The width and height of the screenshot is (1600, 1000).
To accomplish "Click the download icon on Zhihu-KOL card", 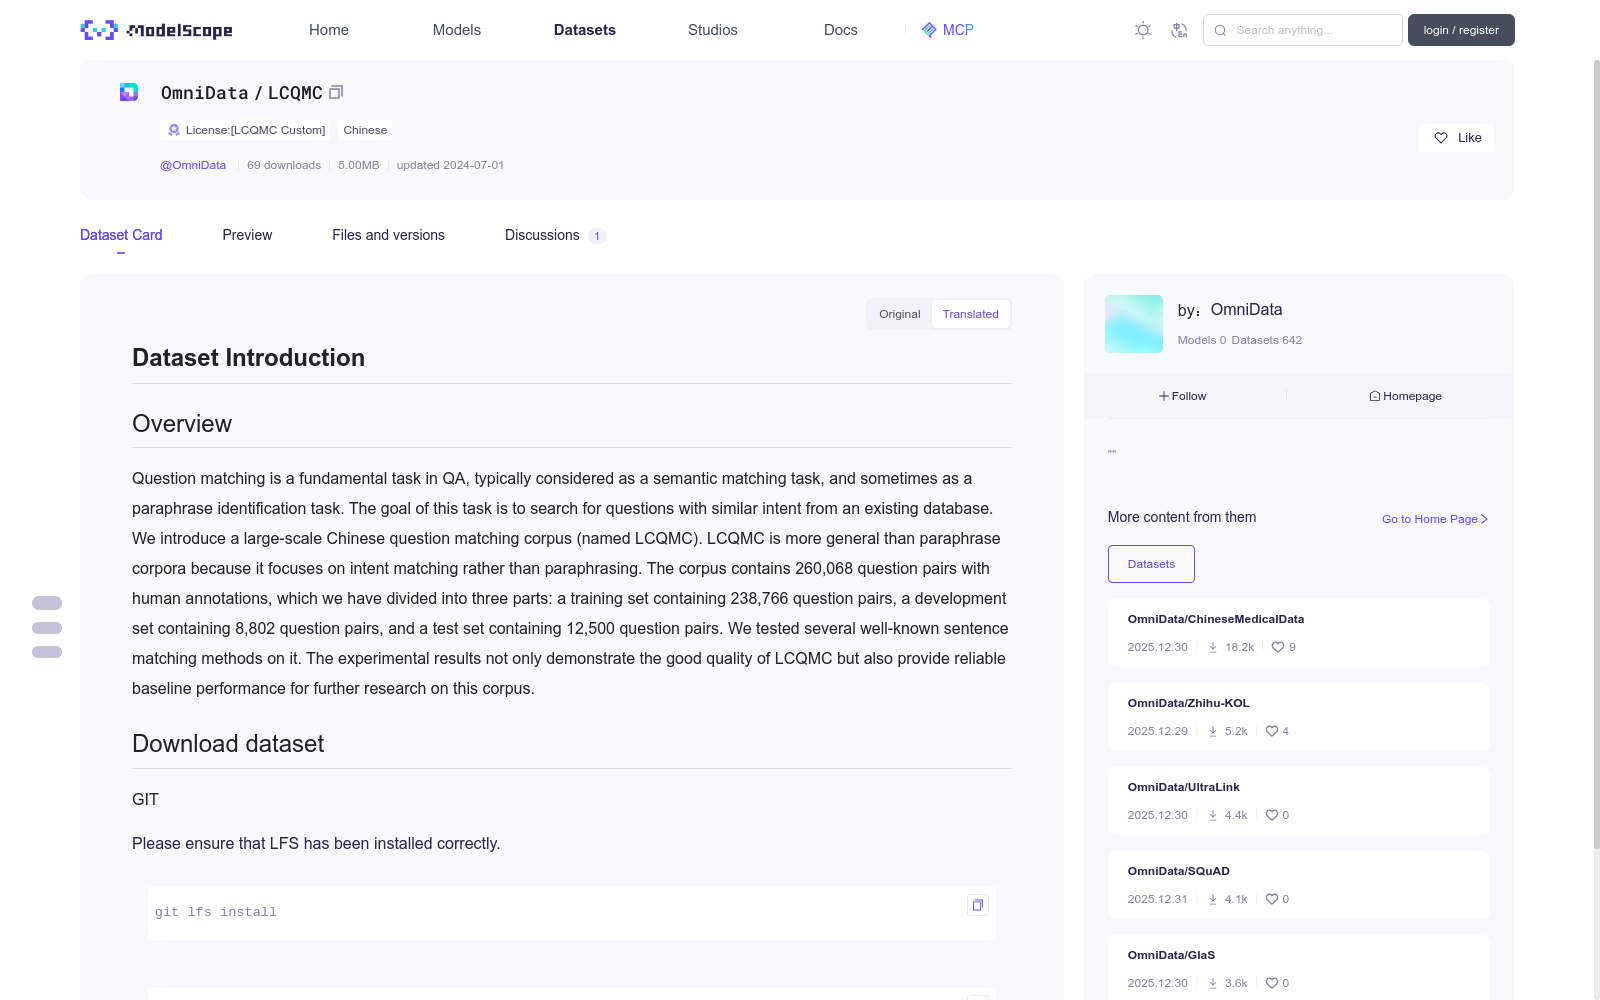I will tap(1213, 731).
